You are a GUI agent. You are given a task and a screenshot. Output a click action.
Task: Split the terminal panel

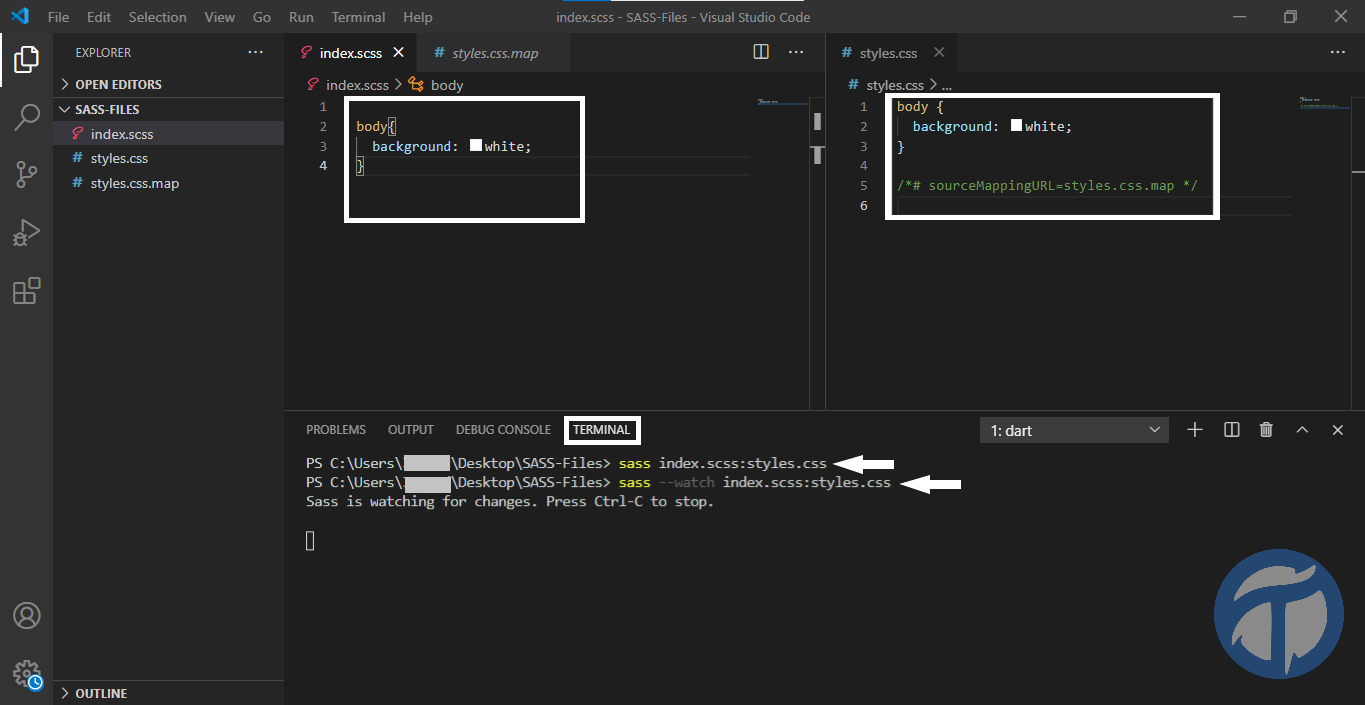coord(1232,429)
